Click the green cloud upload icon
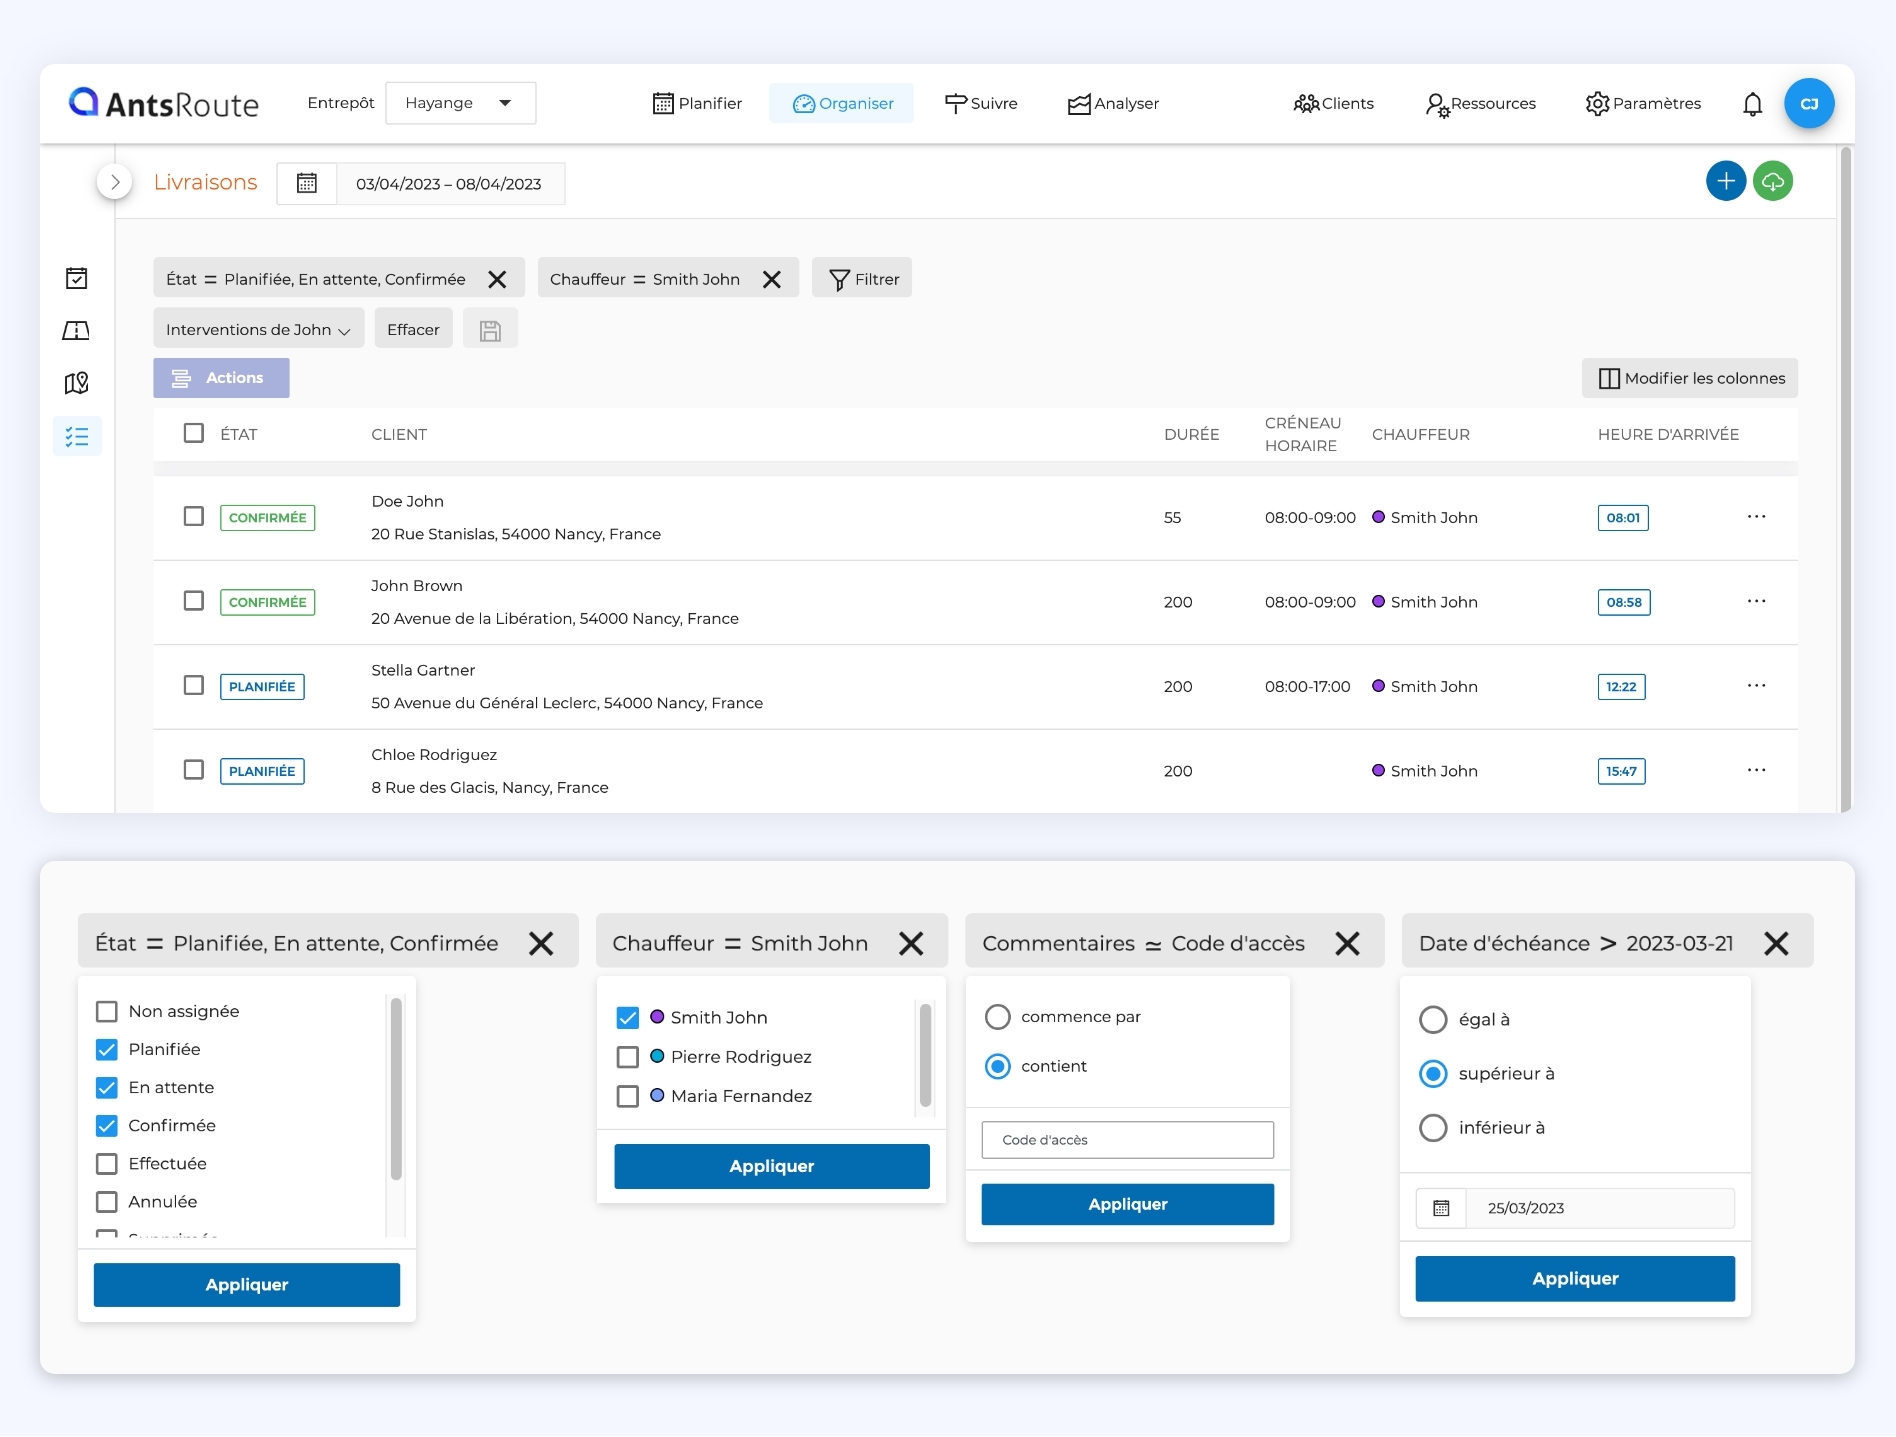The height and width of the screenshot is (1437, 1896). (1773, 181)
